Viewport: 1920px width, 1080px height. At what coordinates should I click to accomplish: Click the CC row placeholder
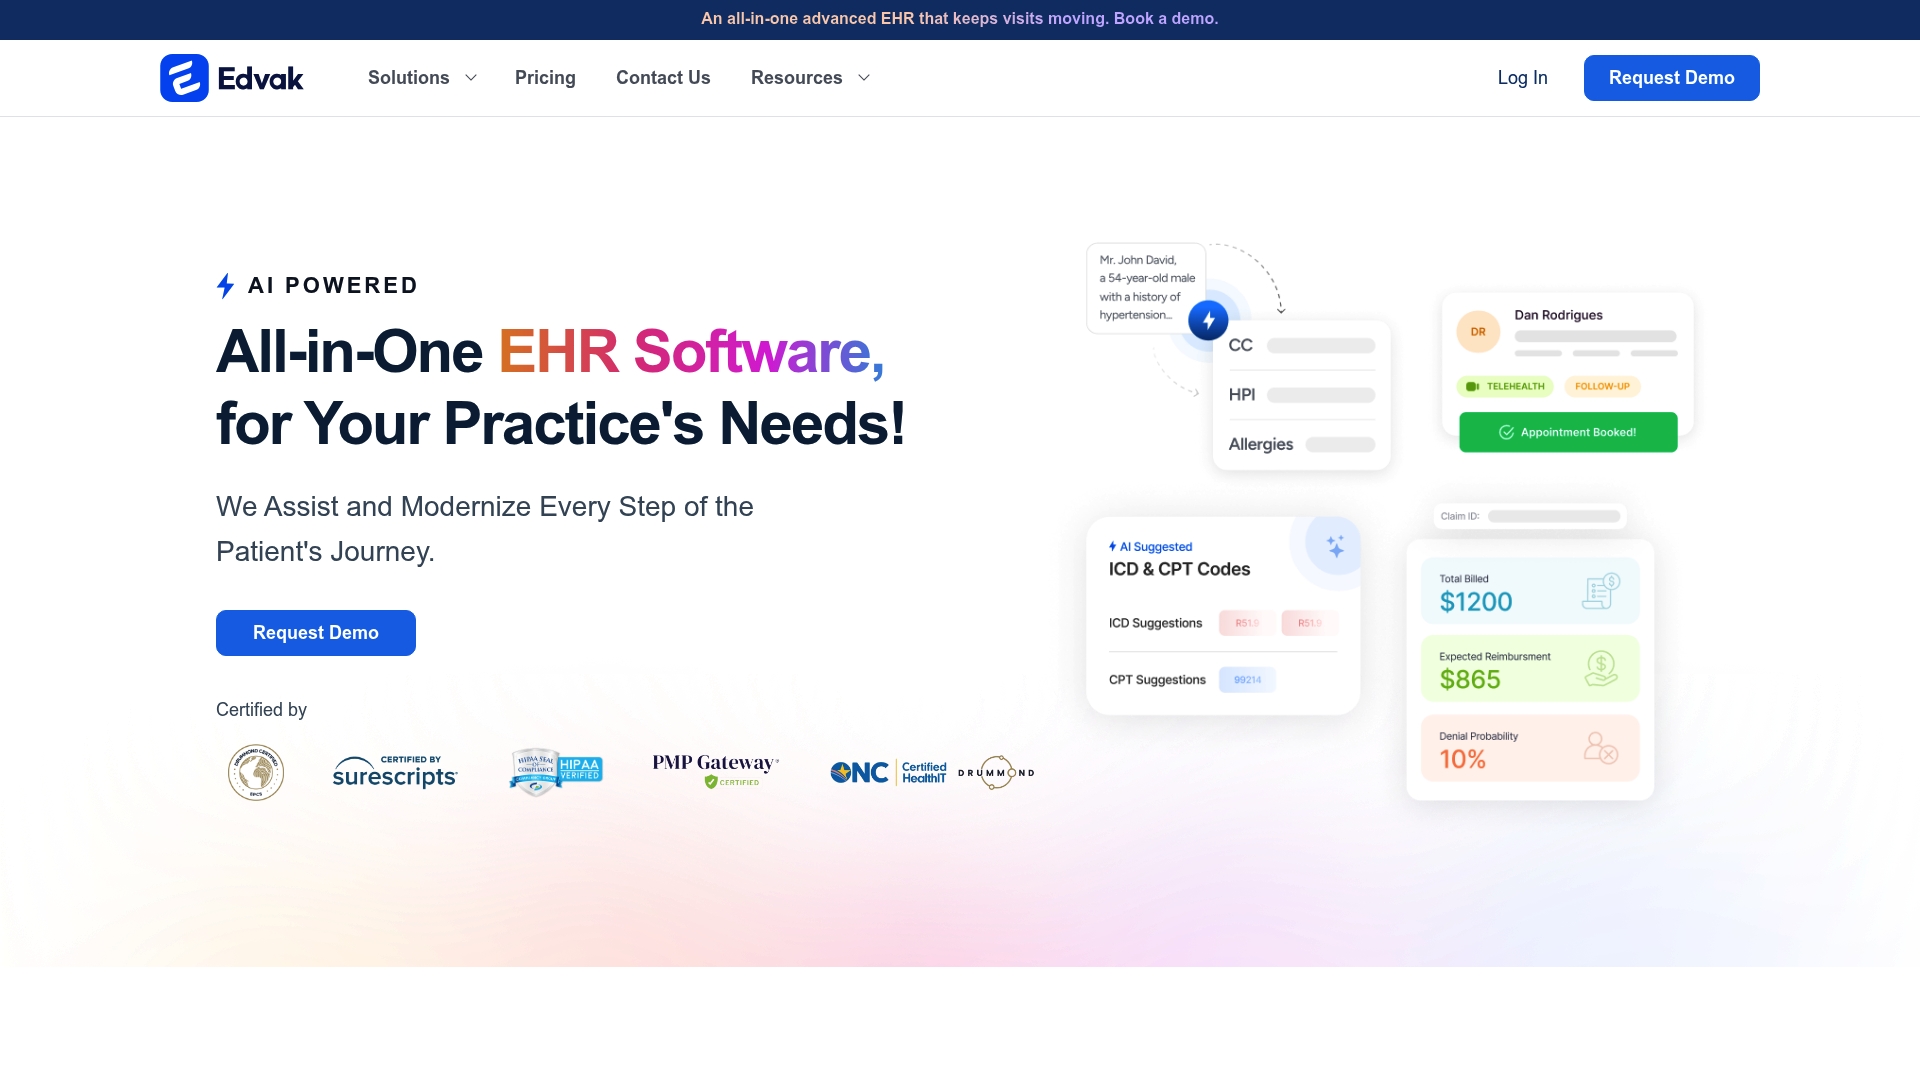tap(1321, 346)
